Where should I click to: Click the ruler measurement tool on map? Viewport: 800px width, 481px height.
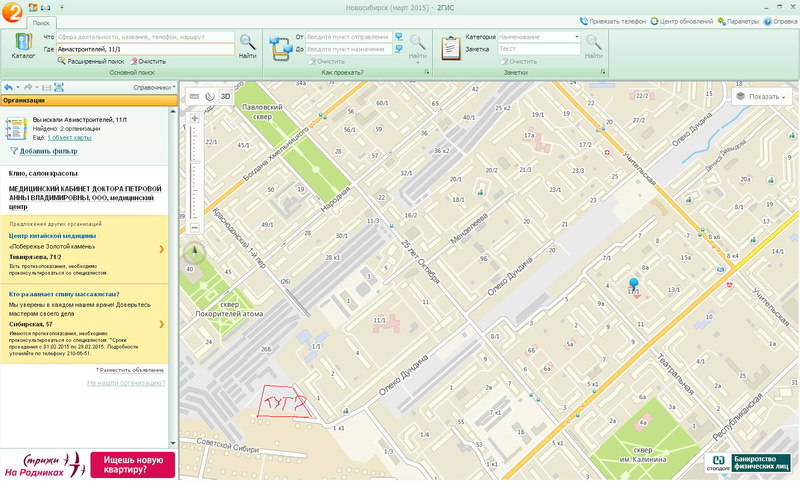[193, 97]
